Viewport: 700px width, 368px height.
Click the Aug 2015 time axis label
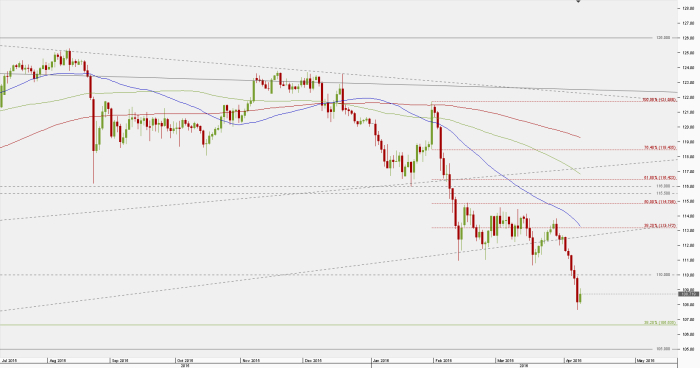[58, 360]
